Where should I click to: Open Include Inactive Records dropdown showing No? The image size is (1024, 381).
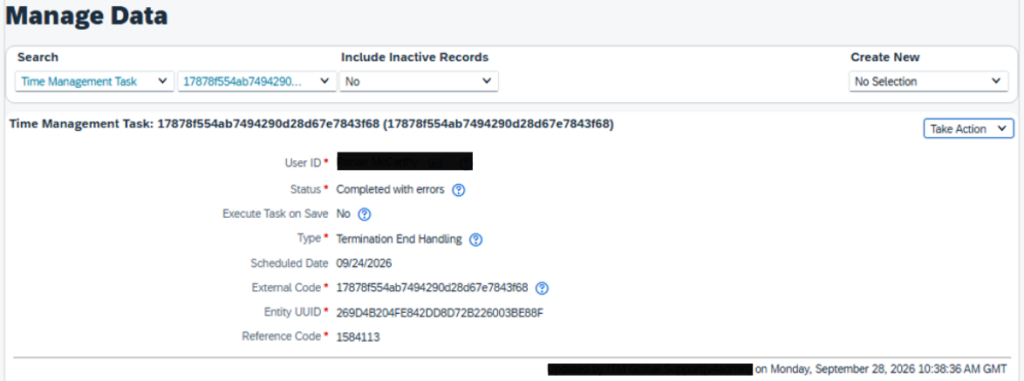pos(419,82)
